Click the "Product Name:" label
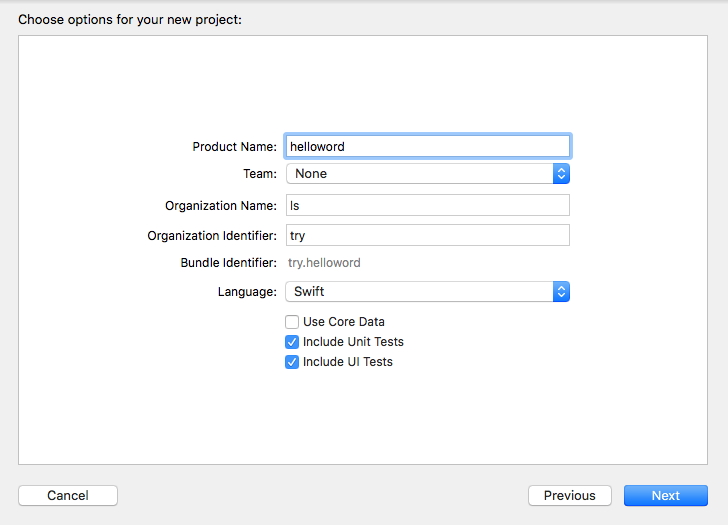The image size is (728, 525). pyautogui.click(x=234, y=147)
